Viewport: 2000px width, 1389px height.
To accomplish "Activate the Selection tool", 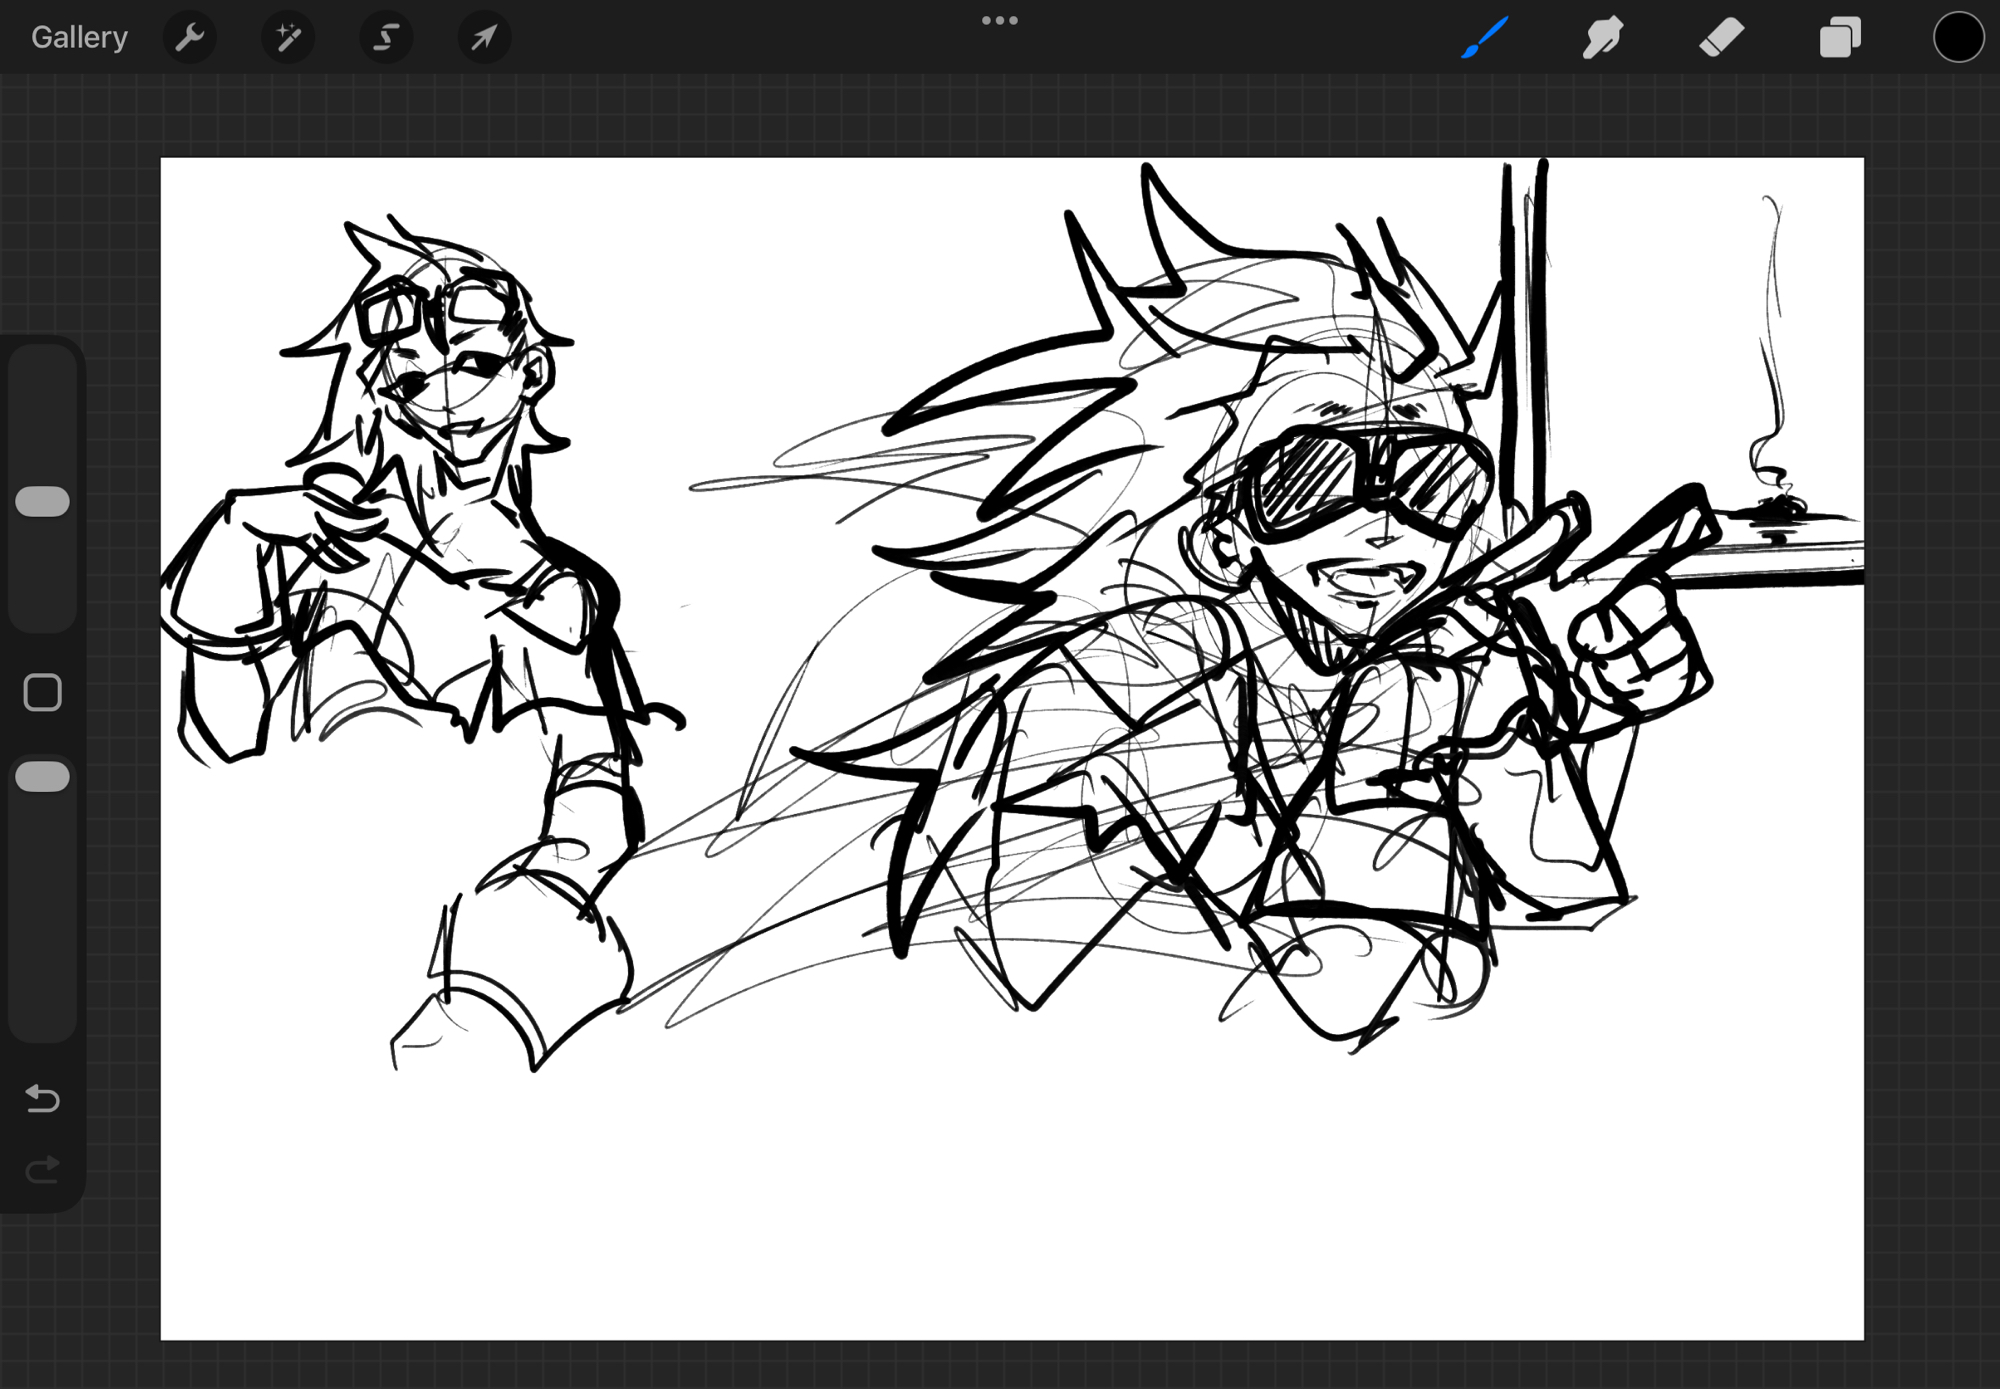I will pos(386,38).
